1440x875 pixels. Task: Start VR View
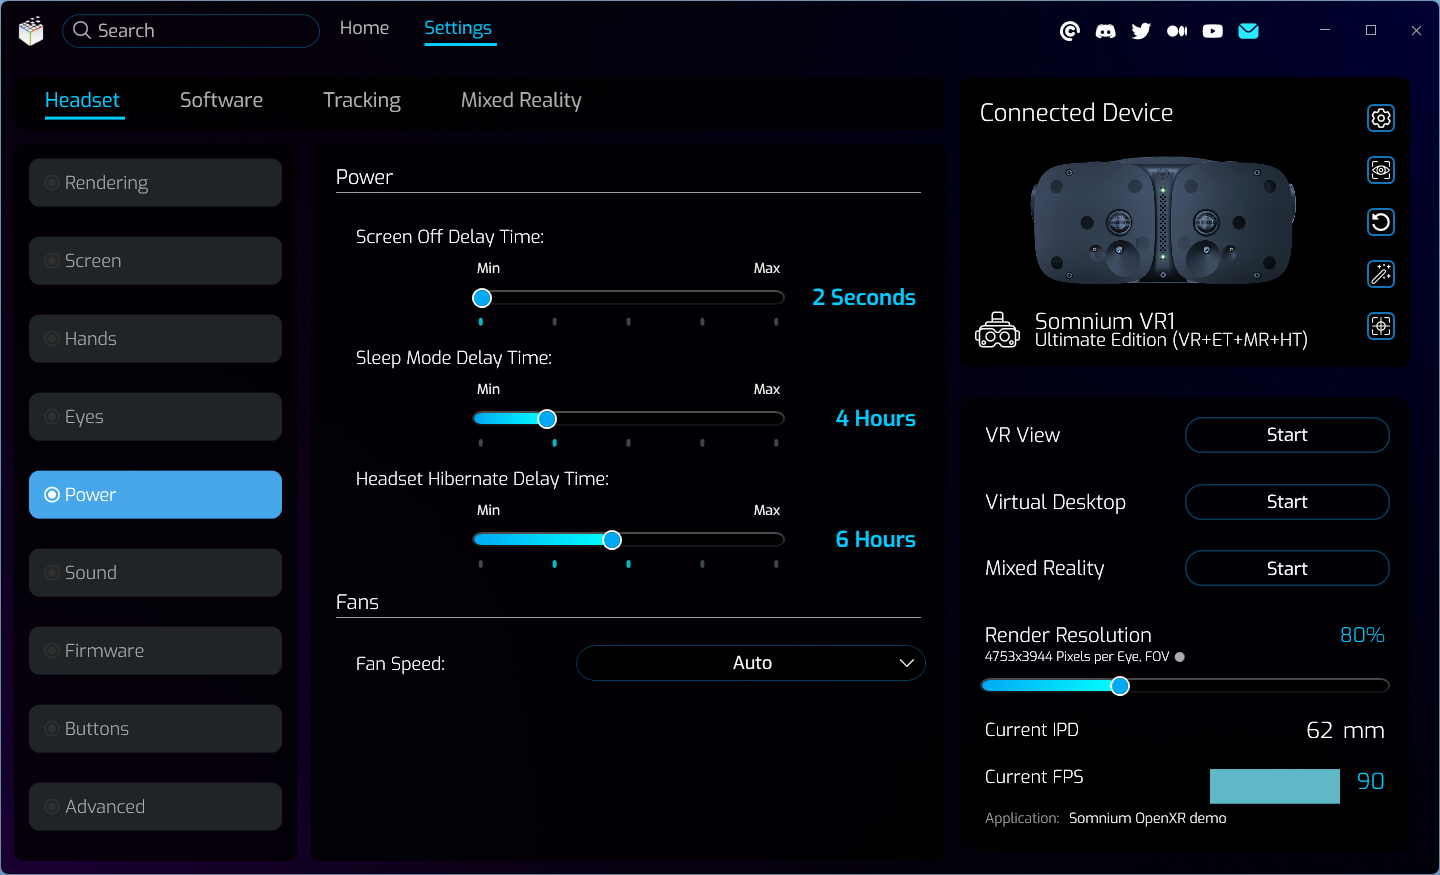pyautogui.click(x=1287, y=435)
